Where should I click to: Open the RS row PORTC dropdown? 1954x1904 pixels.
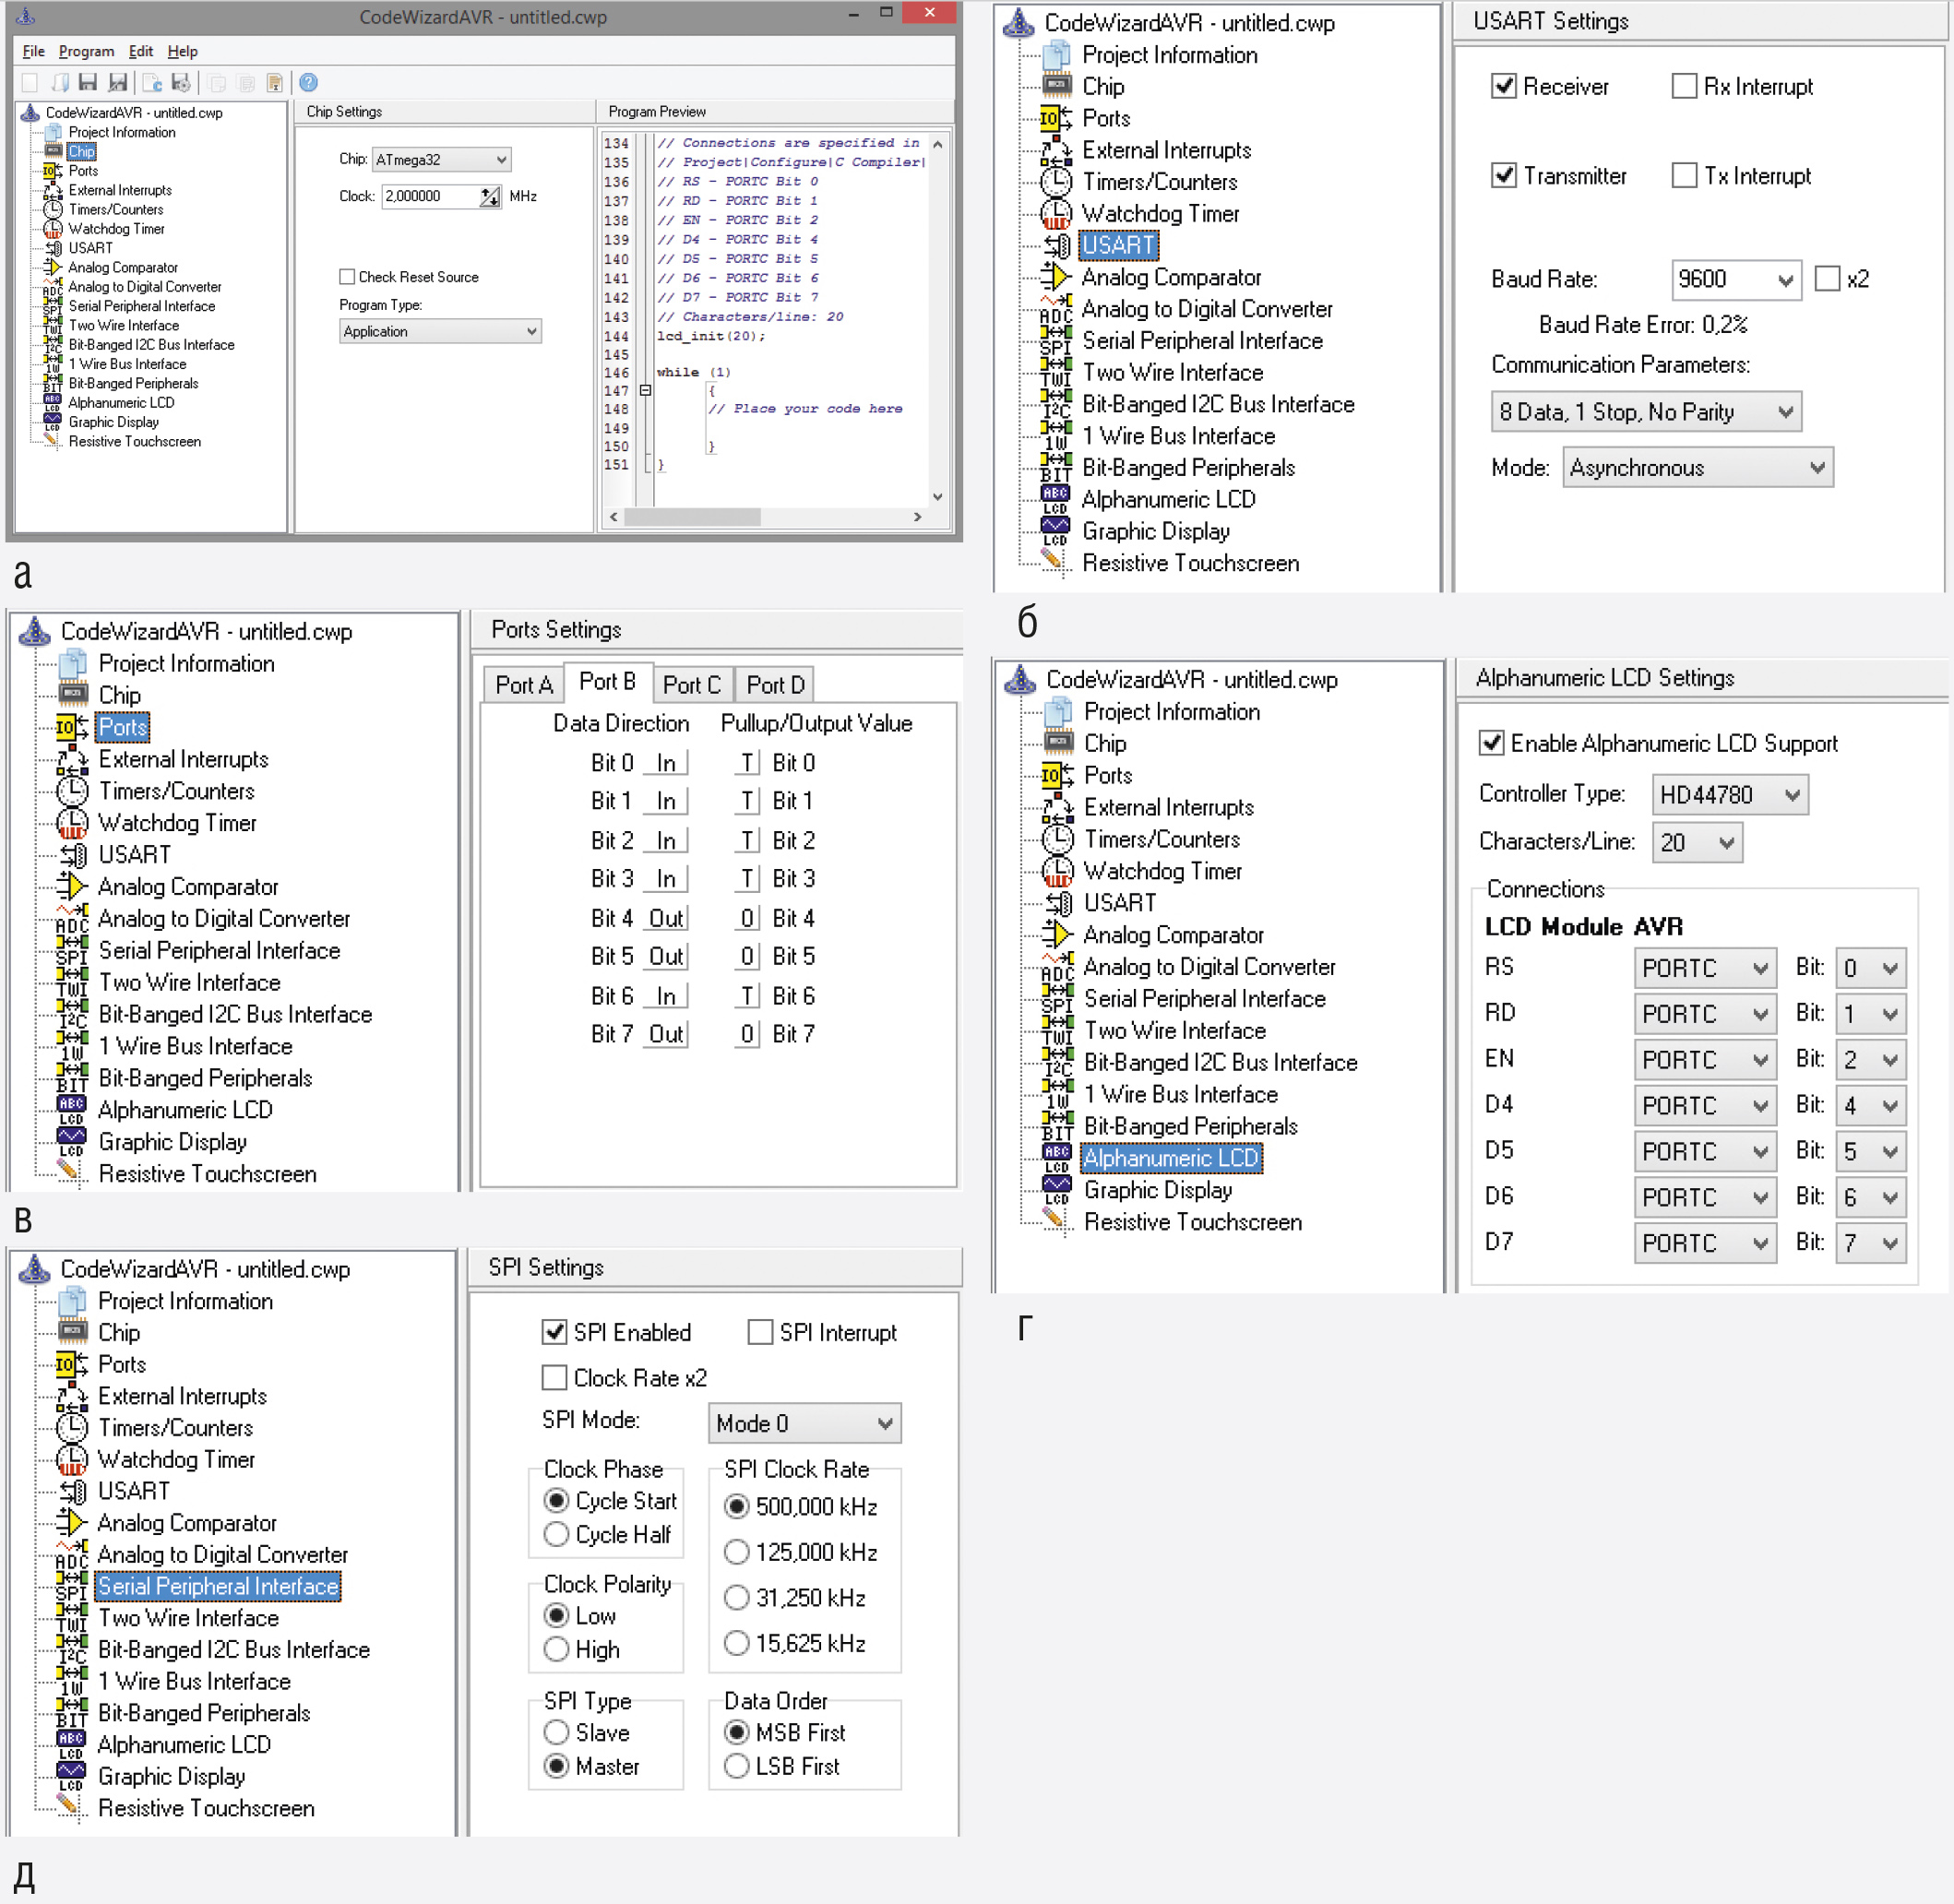(x=1705, y=968)
